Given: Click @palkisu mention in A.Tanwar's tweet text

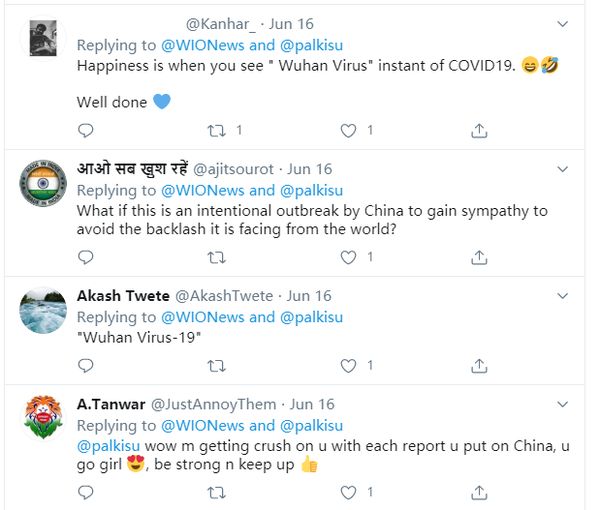Looking at the screenshot, I should point(109,445).
